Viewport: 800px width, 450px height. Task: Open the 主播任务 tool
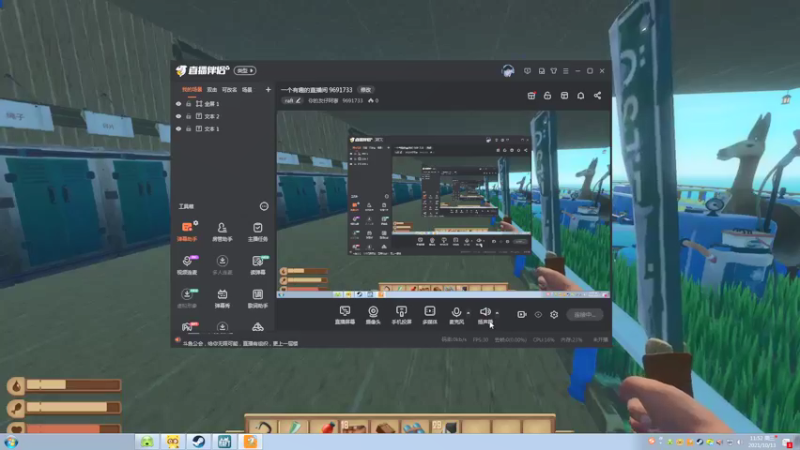(x=258, y=231)
